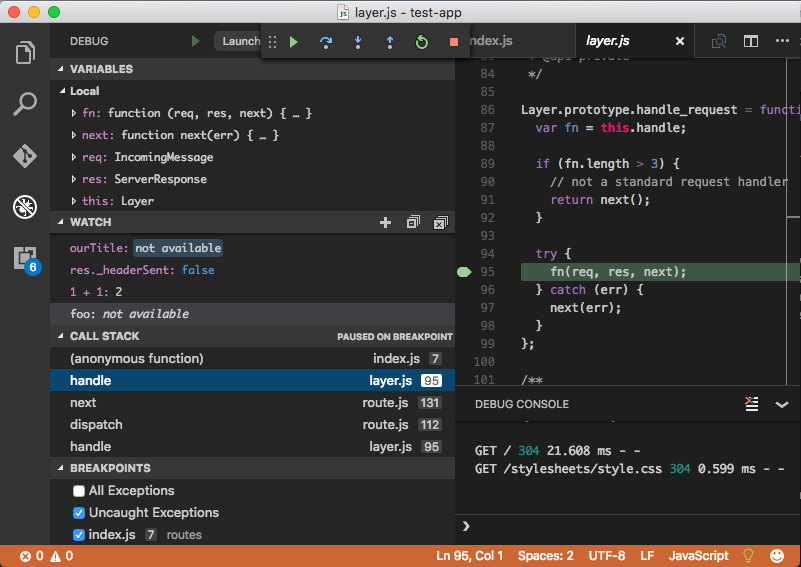The height and width of the screenshot is (567, 801).
Task: Click Continue in debug toolbar
Action: [x=294, y=42]
